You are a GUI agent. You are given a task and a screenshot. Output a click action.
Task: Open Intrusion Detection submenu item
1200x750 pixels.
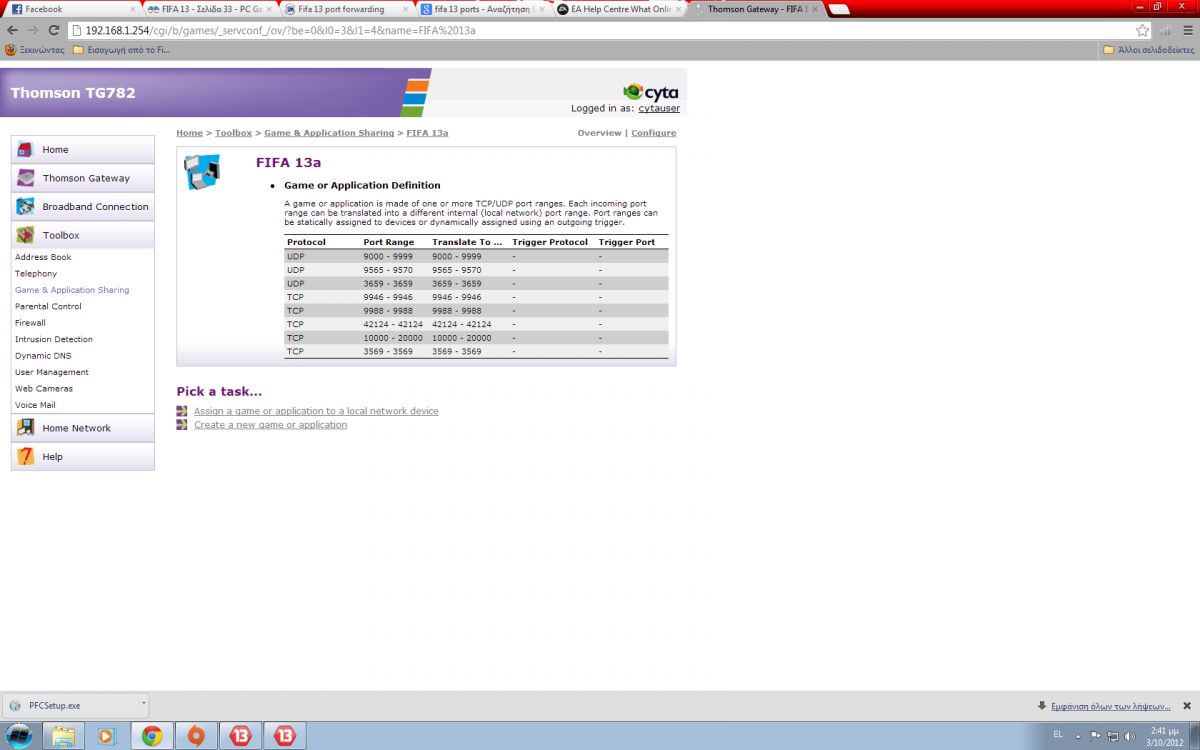coord(54,339)
